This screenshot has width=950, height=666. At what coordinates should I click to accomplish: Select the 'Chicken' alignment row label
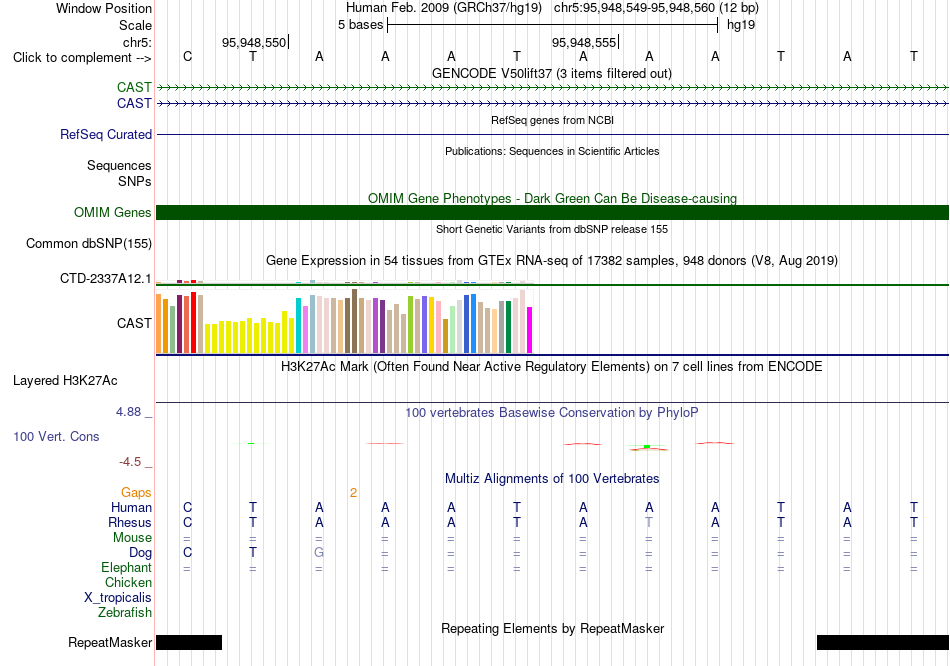click(x=128, y=582)
